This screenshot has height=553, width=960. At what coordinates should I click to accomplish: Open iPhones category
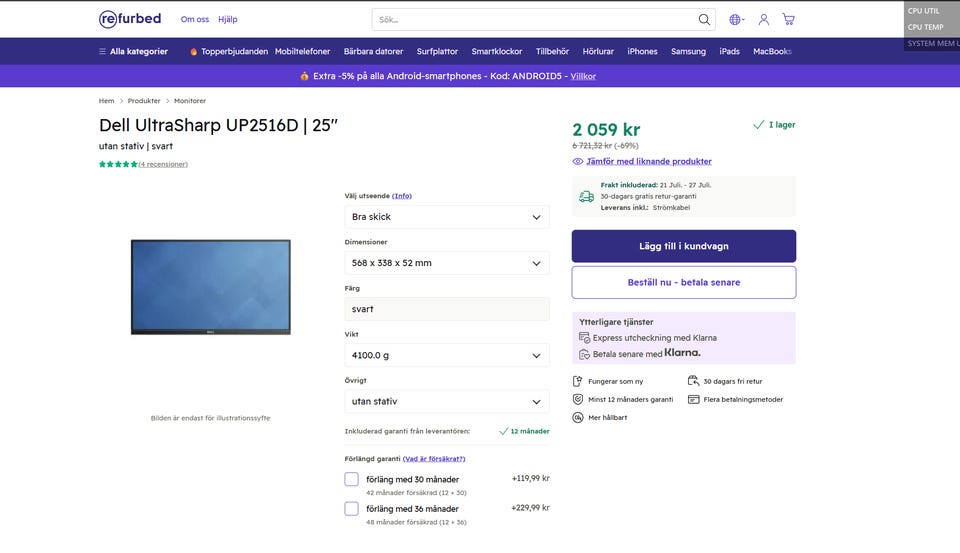[x=642, y=51]
